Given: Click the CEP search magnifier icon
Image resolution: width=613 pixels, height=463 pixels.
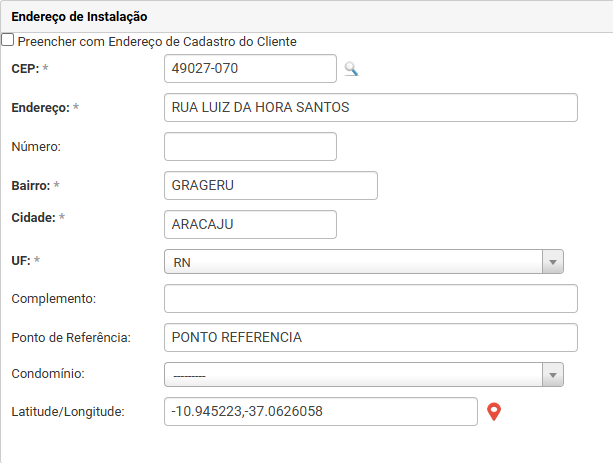Looking at the screenshot, I should [x=351, y=69].
